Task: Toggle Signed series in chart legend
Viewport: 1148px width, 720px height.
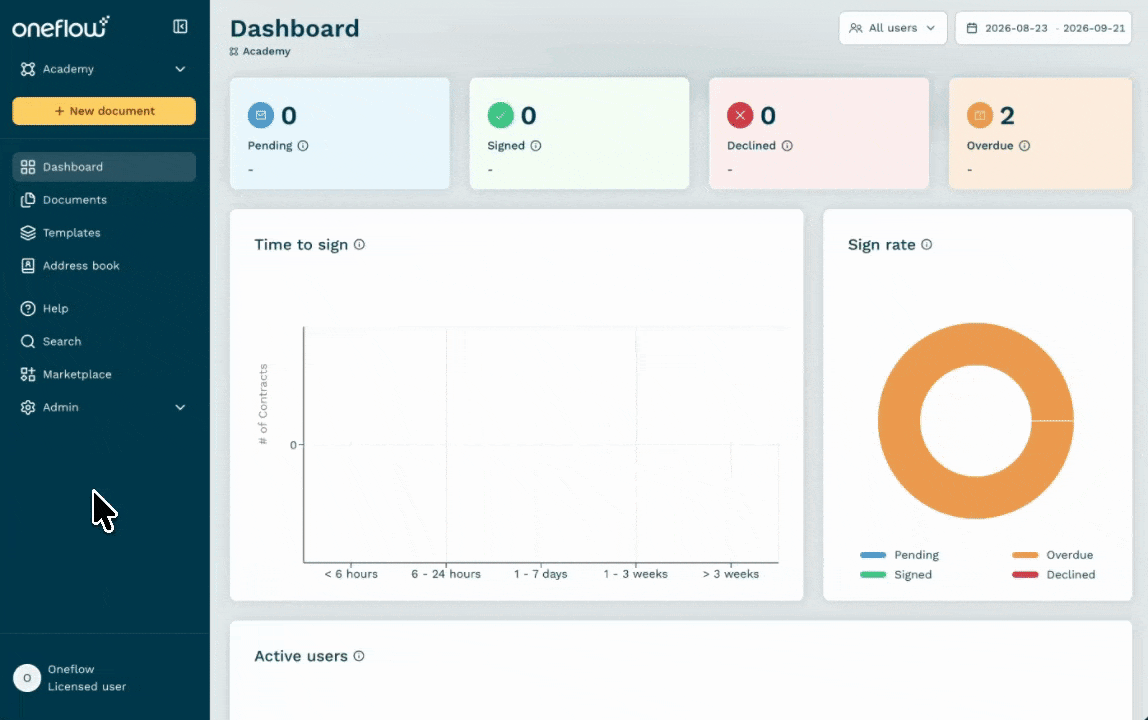Action: pos(896,575)
